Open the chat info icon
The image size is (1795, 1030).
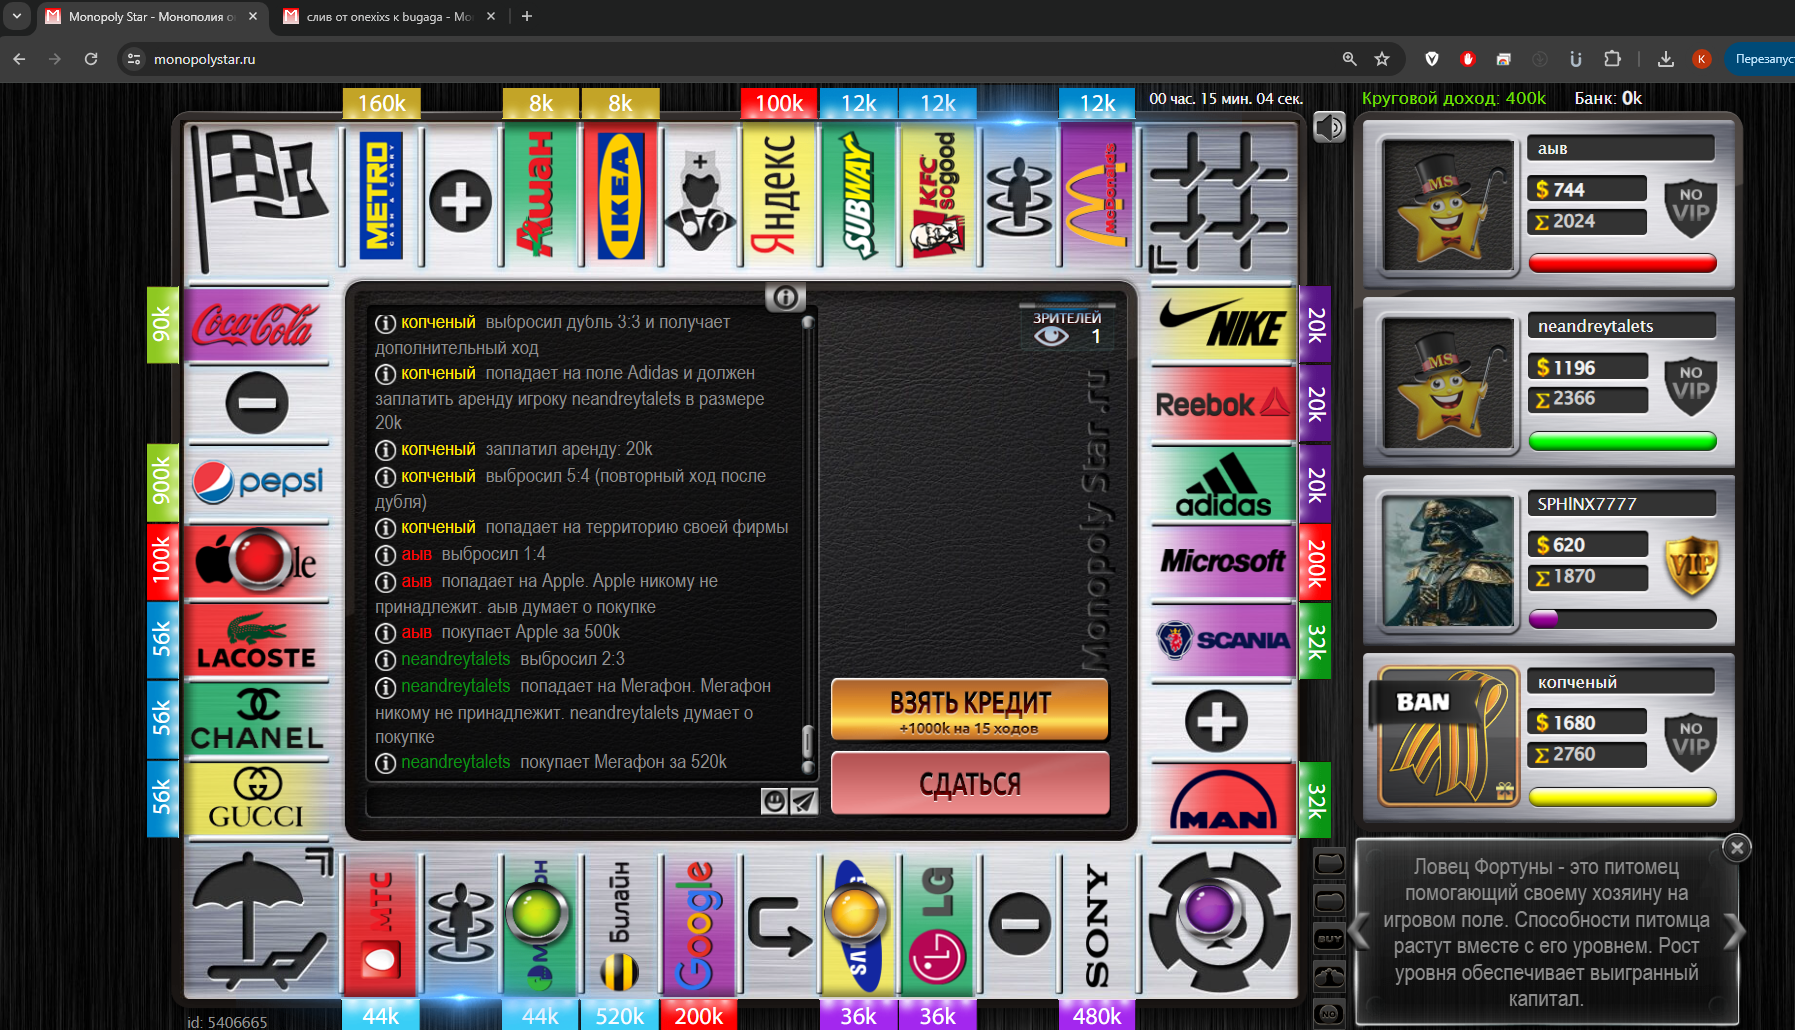tap(785, 297)
